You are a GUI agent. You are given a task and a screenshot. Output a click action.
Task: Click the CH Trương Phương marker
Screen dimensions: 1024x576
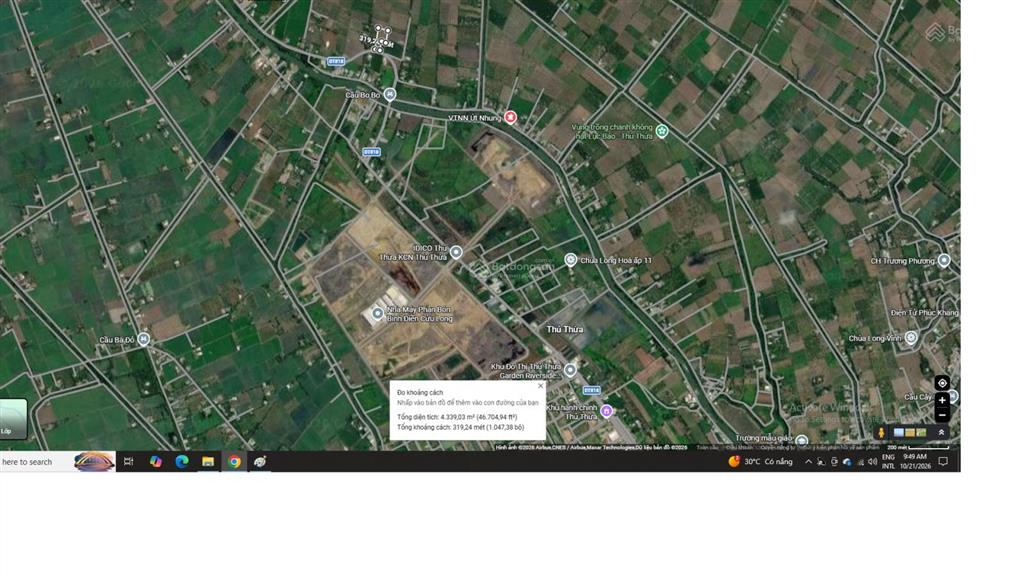tap(944, 261)
